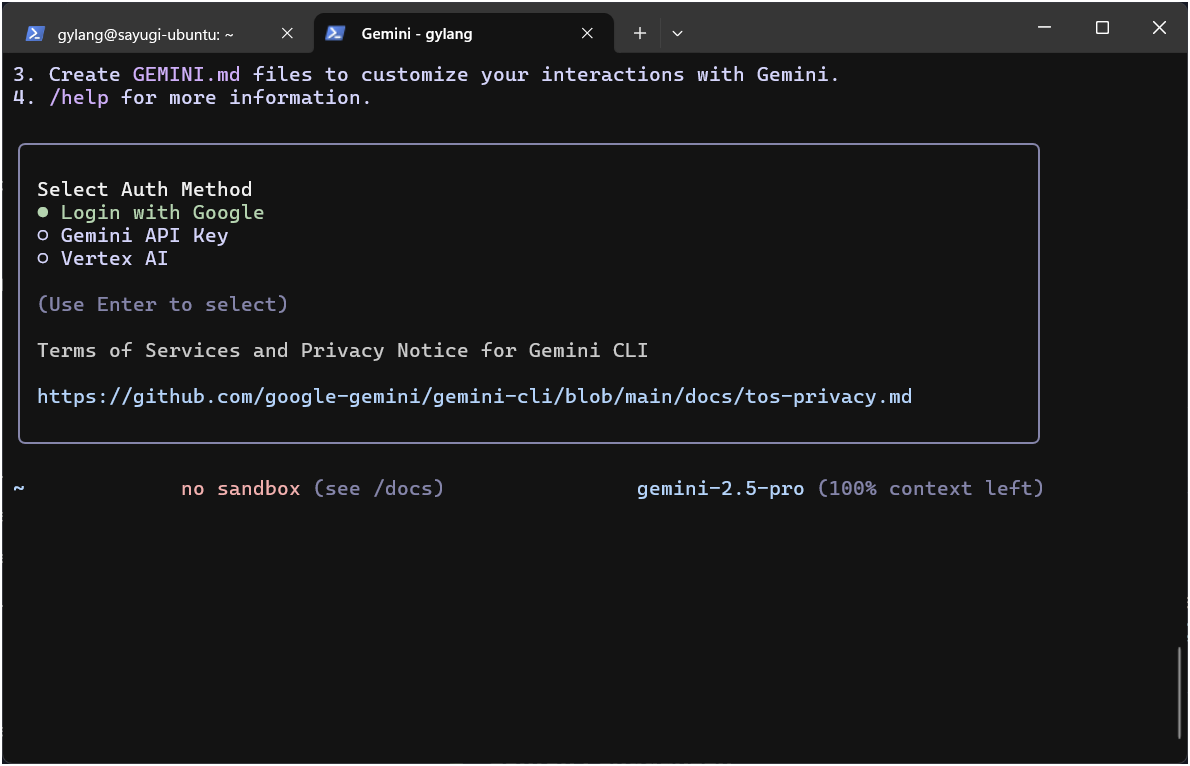The width and height of the screenshot is (1190, 766).
Task: Open a new terminal tab with plus button
Action: [640, 33]
